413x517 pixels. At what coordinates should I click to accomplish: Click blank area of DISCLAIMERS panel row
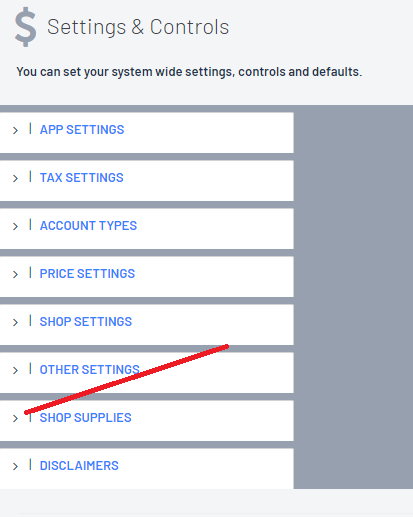click(x=207, y=468)
